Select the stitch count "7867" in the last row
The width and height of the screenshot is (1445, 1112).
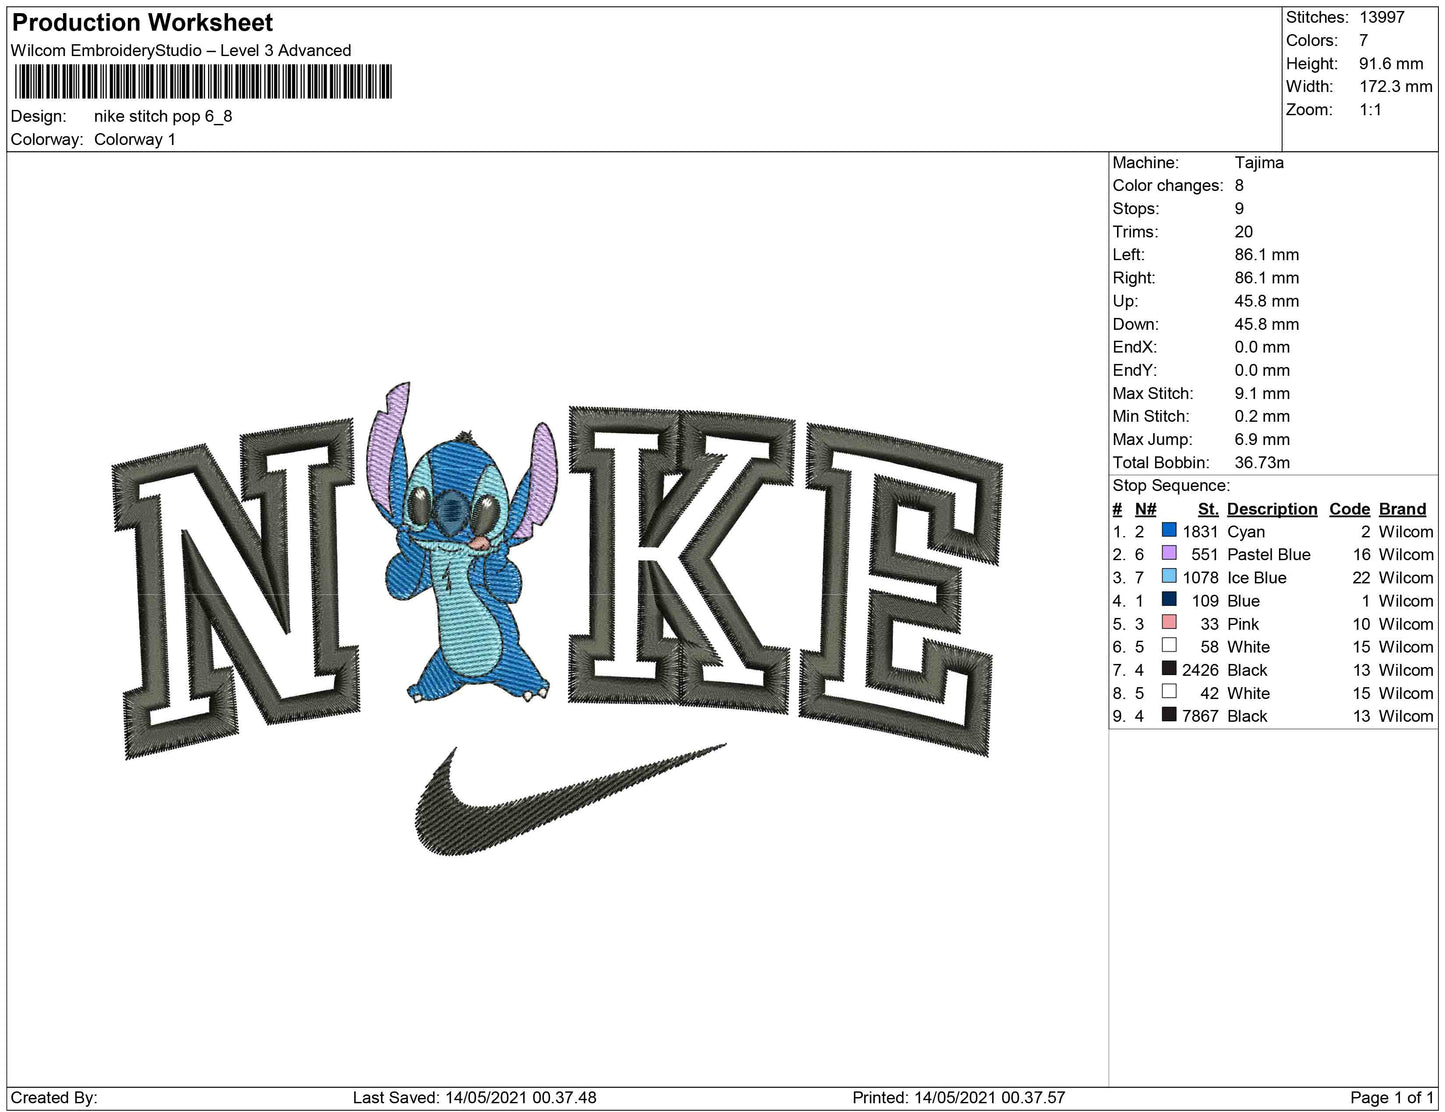click(1200, 716)
